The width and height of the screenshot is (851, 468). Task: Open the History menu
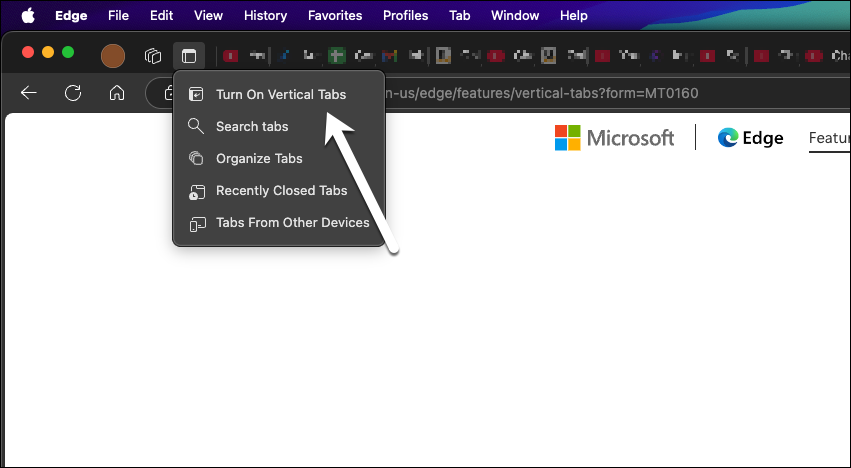[265, 15]
